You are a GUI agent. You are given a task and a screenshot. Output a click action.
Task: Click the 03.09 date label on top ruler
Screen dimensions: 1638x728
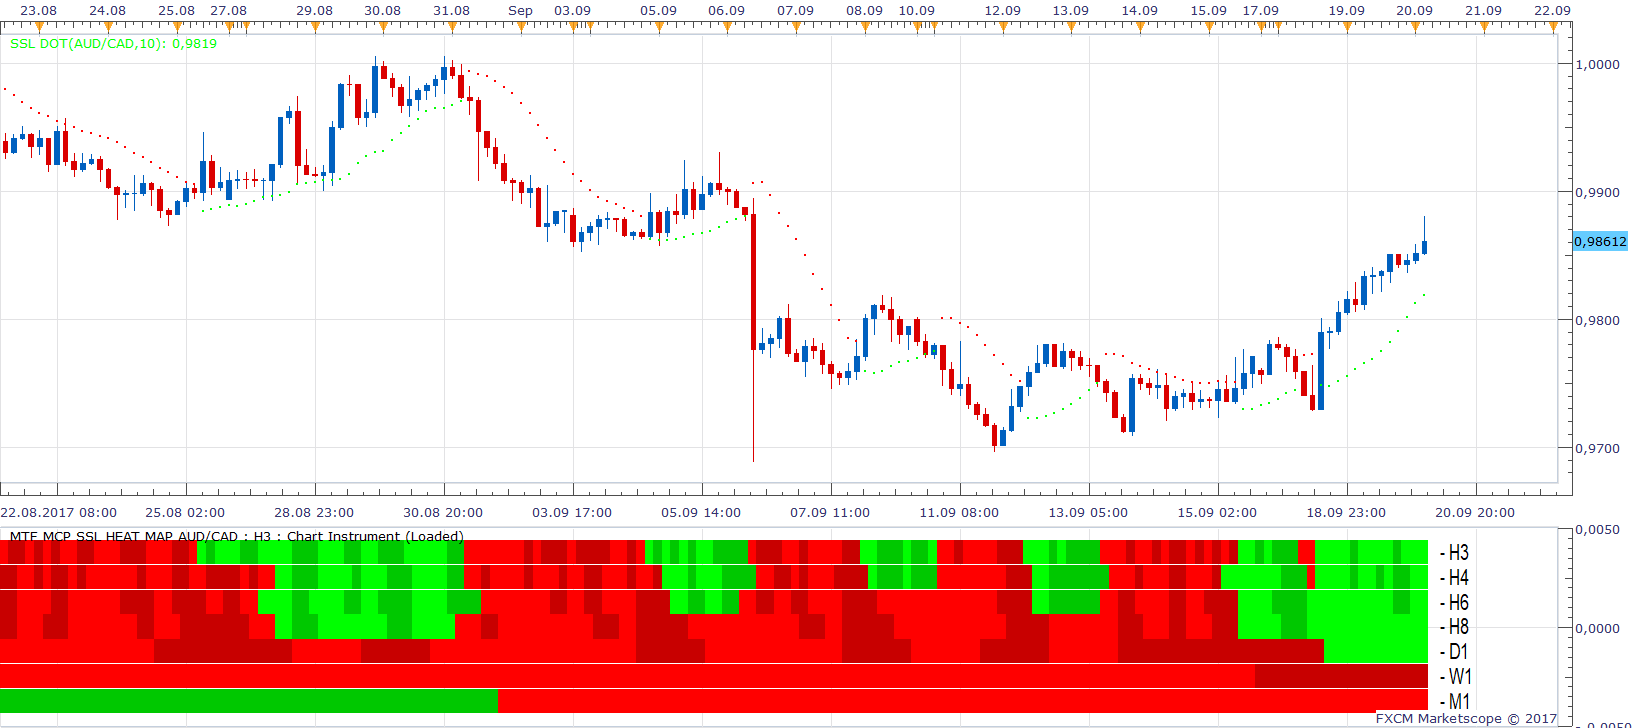point(573,10)
